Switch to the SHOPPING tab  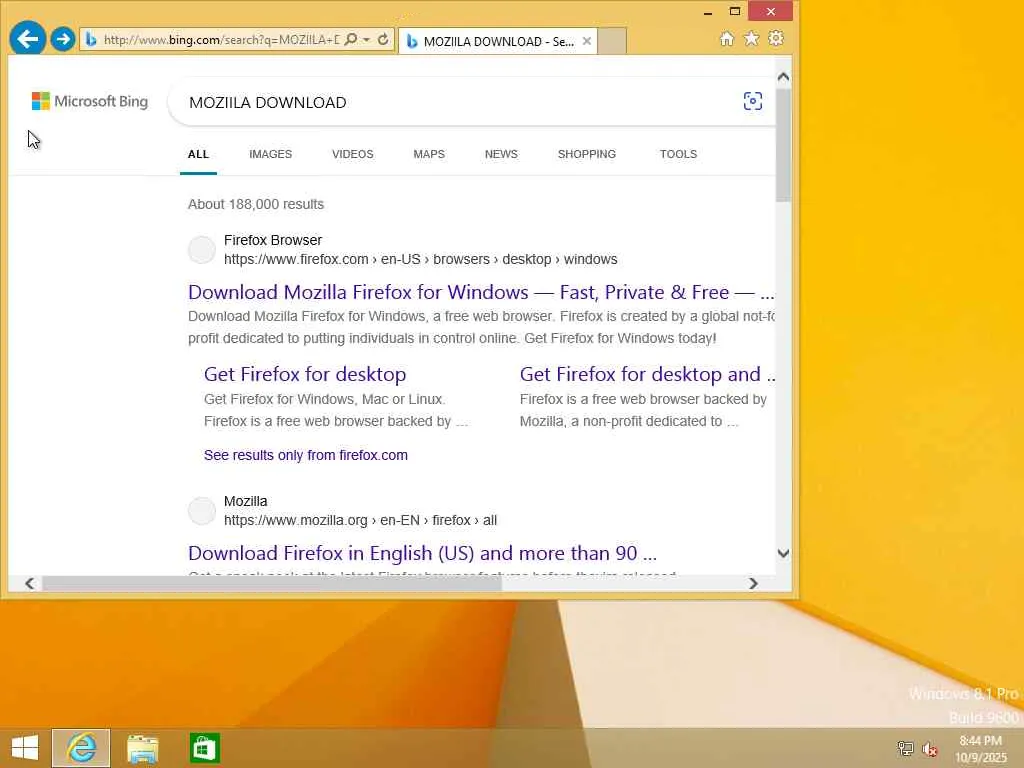tap(586, 154)
